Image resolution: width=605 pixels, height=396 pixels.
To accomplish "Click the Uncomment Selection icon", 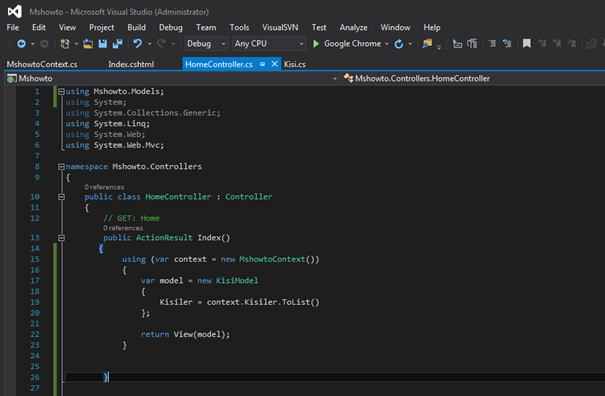I will (x=507, y=44).
